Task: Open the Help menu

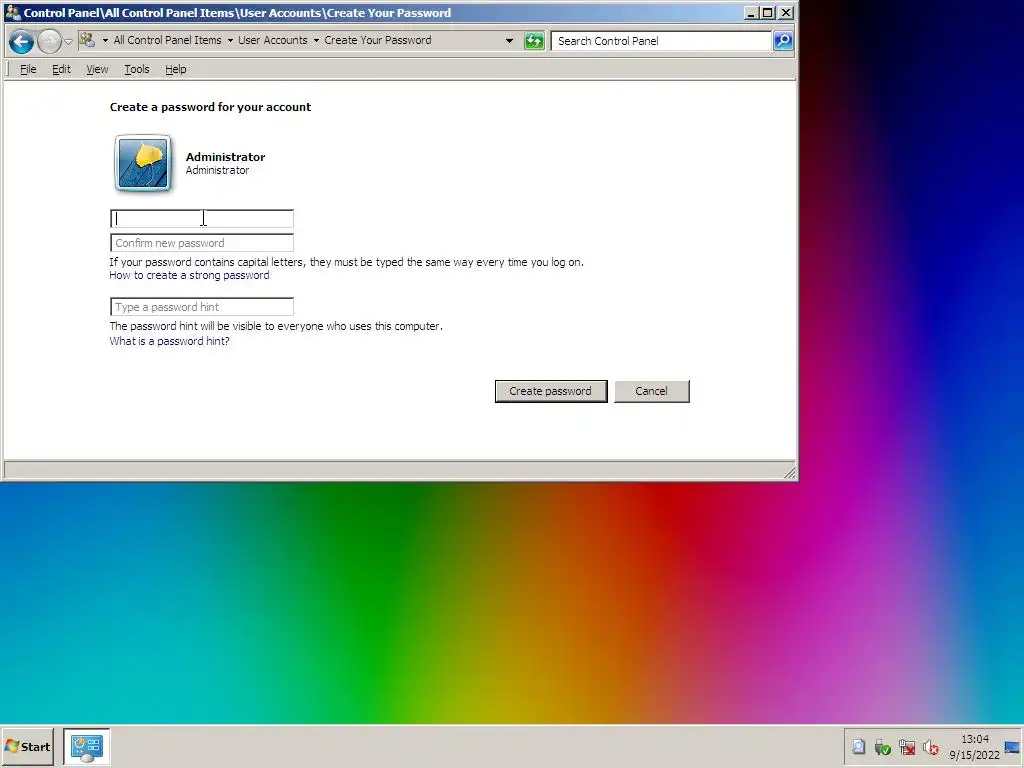Action: point(176,69)
